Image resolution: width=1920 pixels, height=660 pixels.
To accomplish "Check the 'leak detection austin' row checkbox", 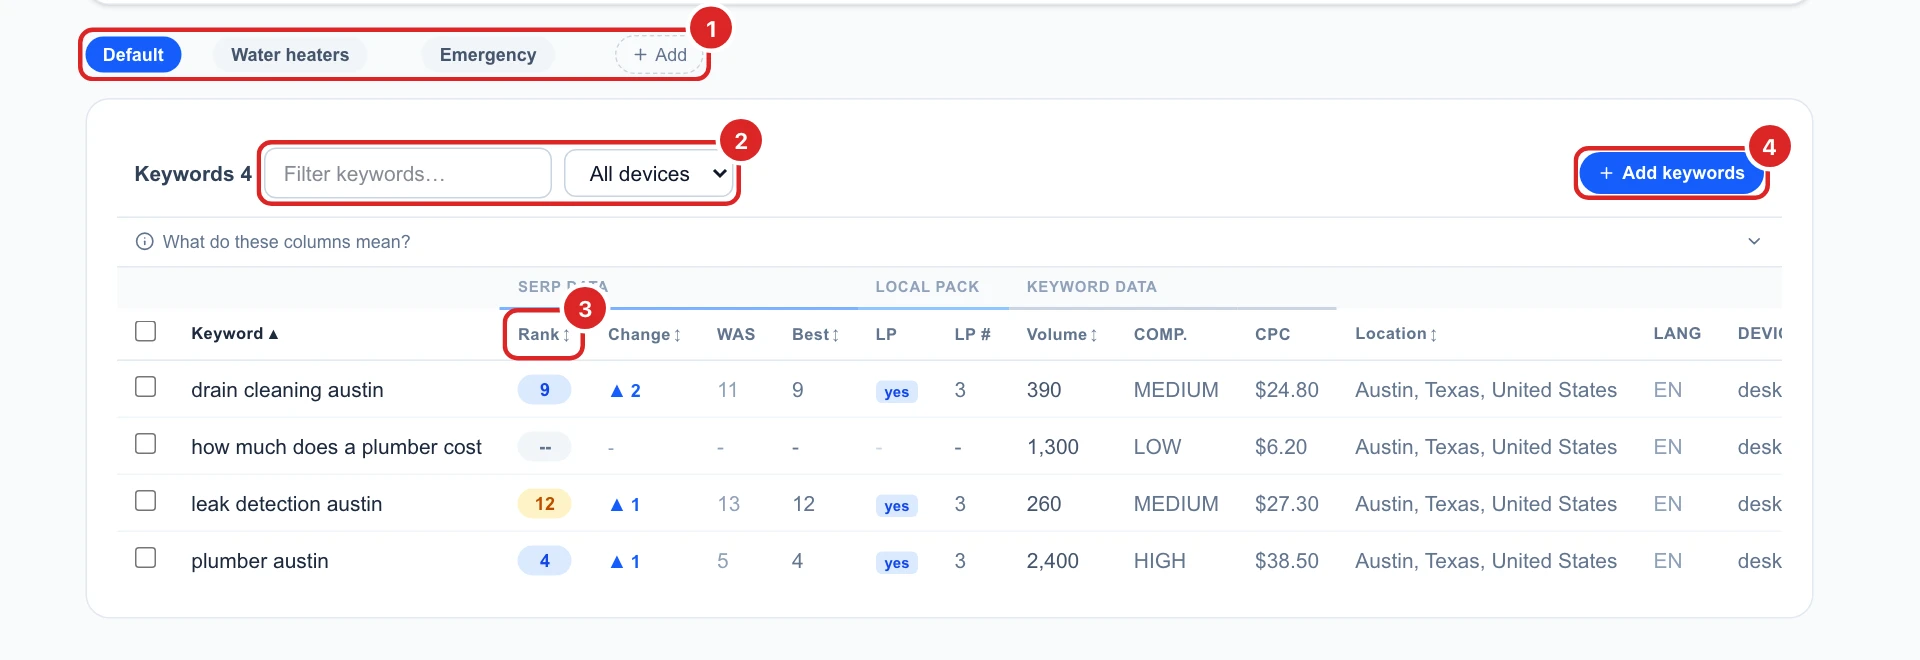I will click(x=146, y=501).
